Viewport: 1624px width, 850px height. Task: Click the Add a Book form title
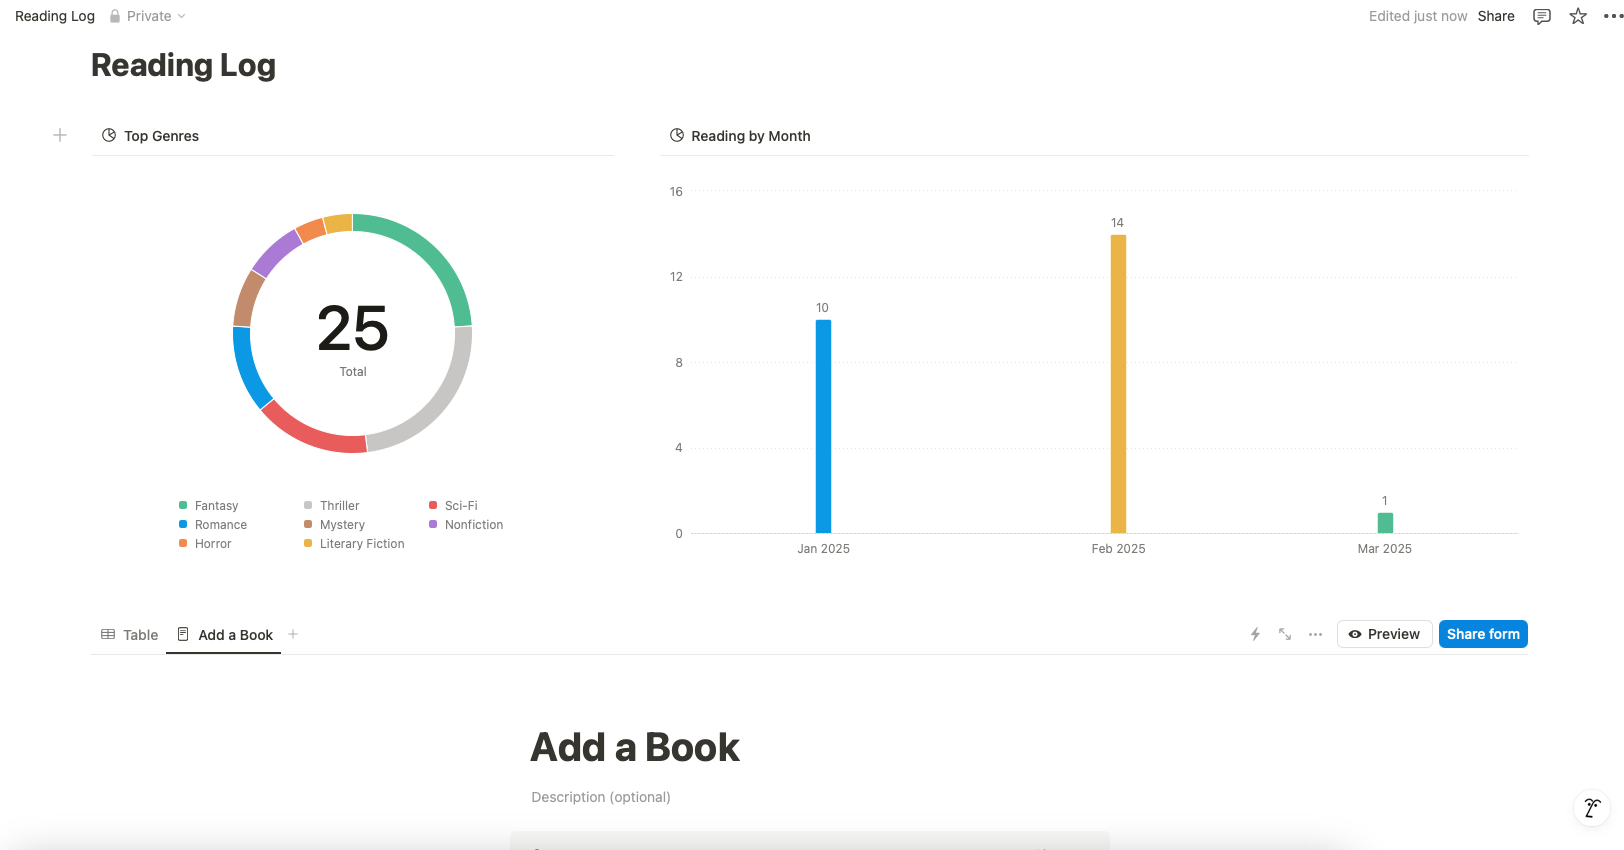pyautogui.click(x=635, y=747)
